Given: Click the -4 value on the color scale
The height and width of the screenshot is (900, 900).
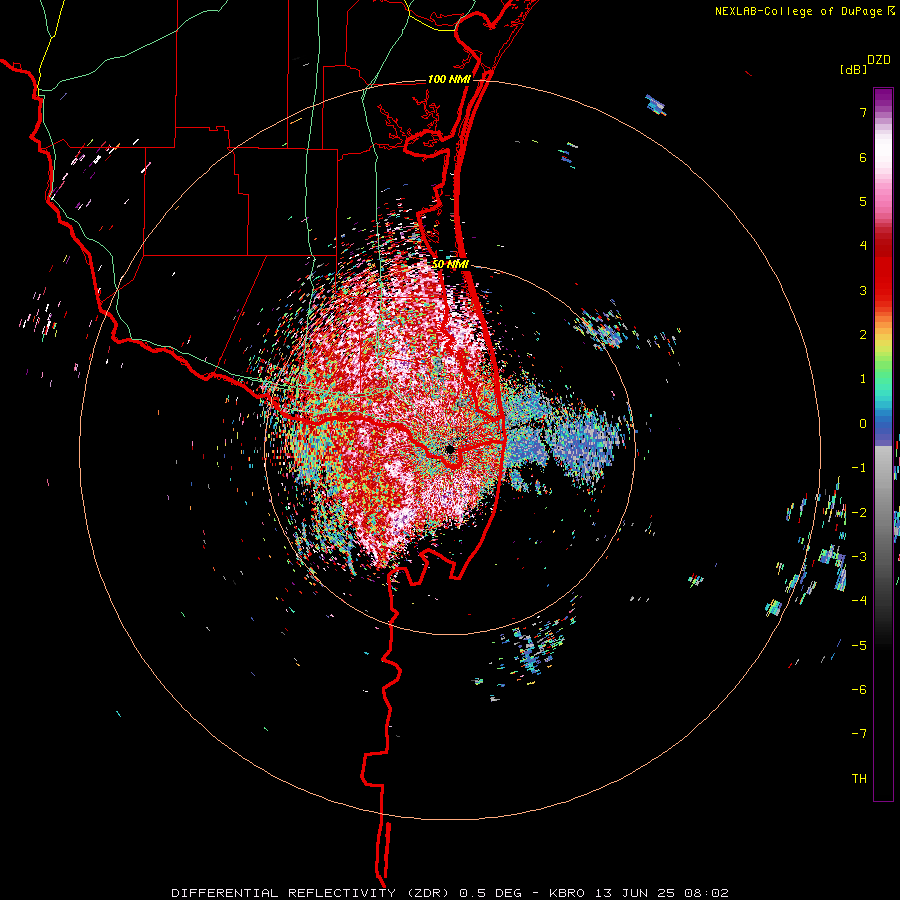Looking at the screenshot, I should [x=859, y=601].
